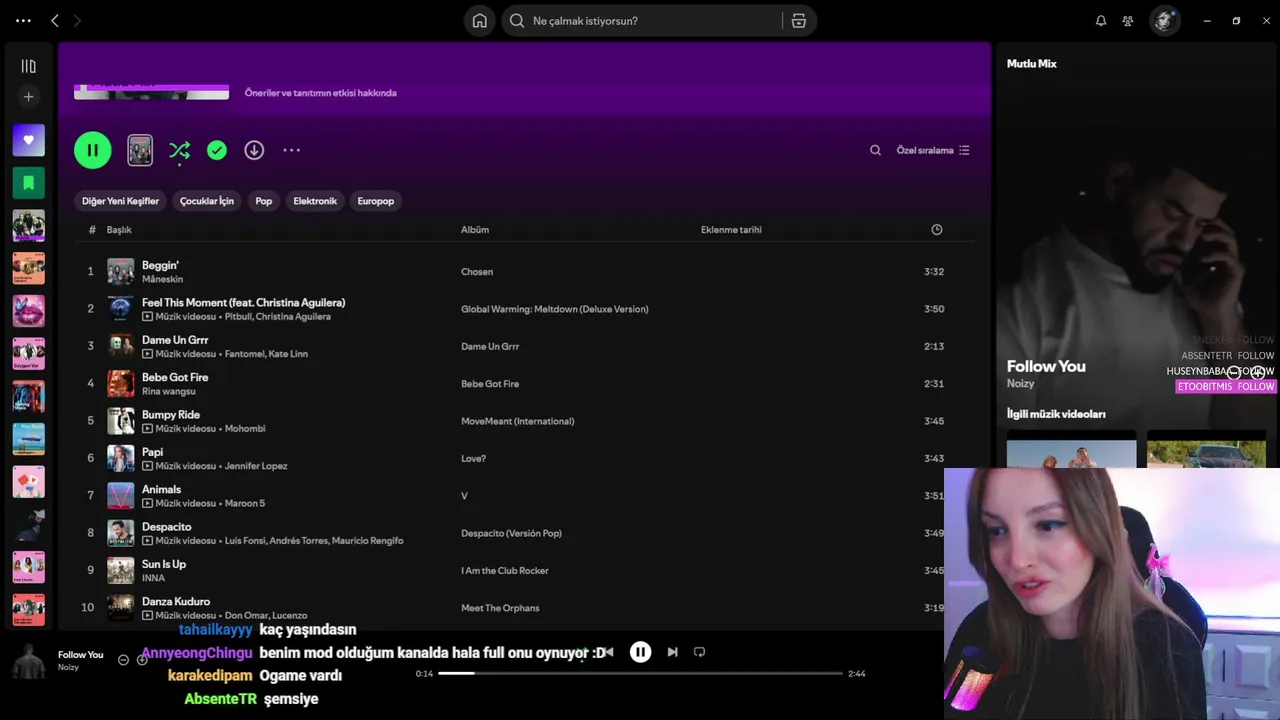Select the 'Diğer Yeni Keşifler' filter chip
The image size is (1280, 720).
pyautogui.click(x=120, y=201)
